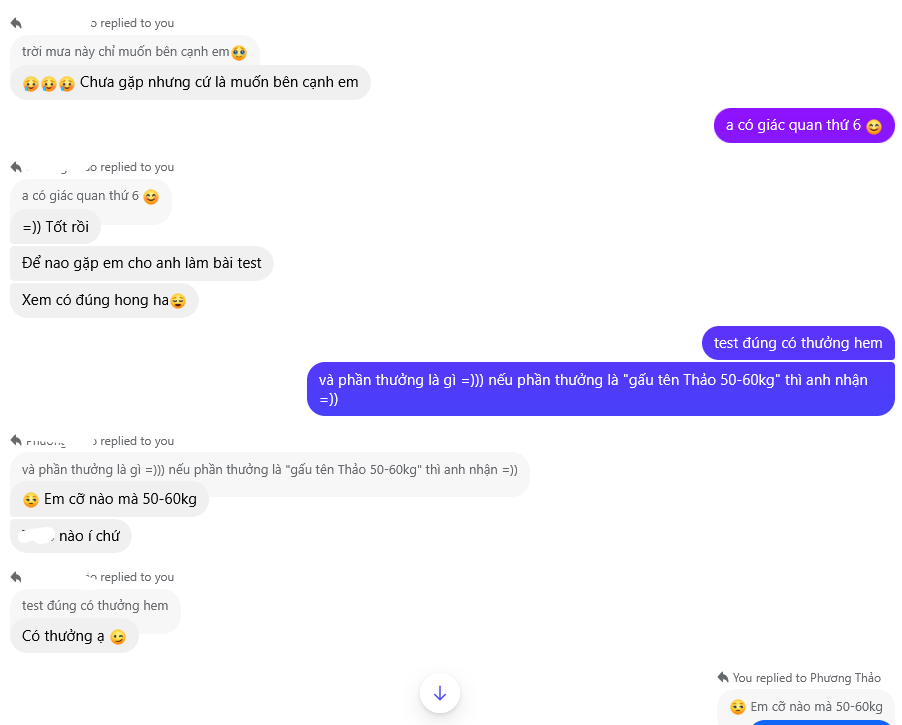The image size is (902, 725).
Task: Click reply arrow beside "You replied to Phương Thảo"
Action: point(723,678)
